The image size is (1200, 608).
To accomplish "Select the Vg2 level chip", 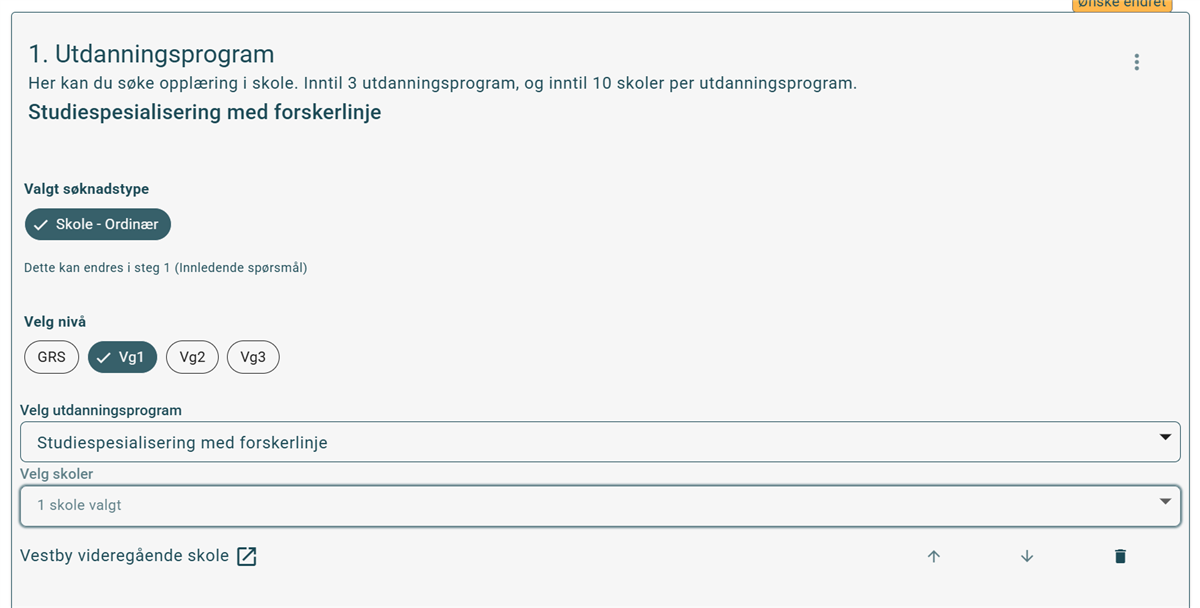I will (x=192, y=357).
